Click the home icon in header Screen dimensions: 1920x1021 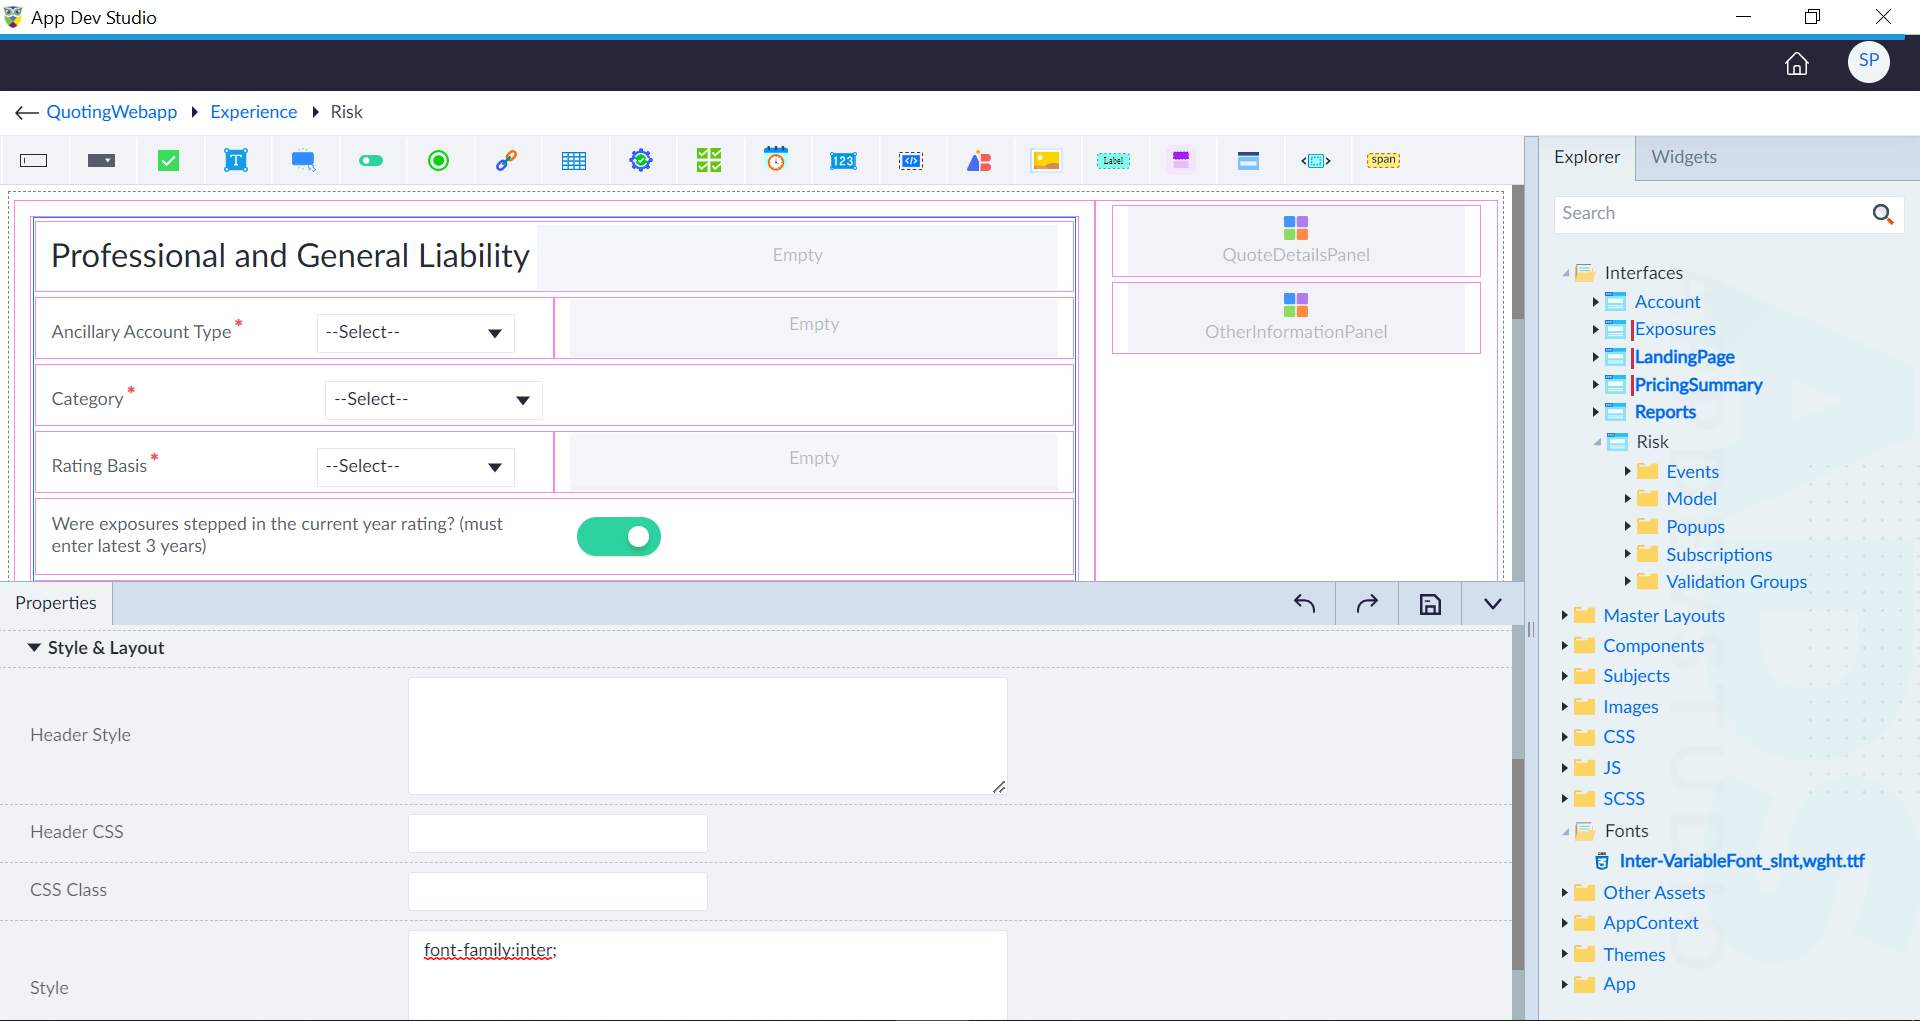(1797, 64)
